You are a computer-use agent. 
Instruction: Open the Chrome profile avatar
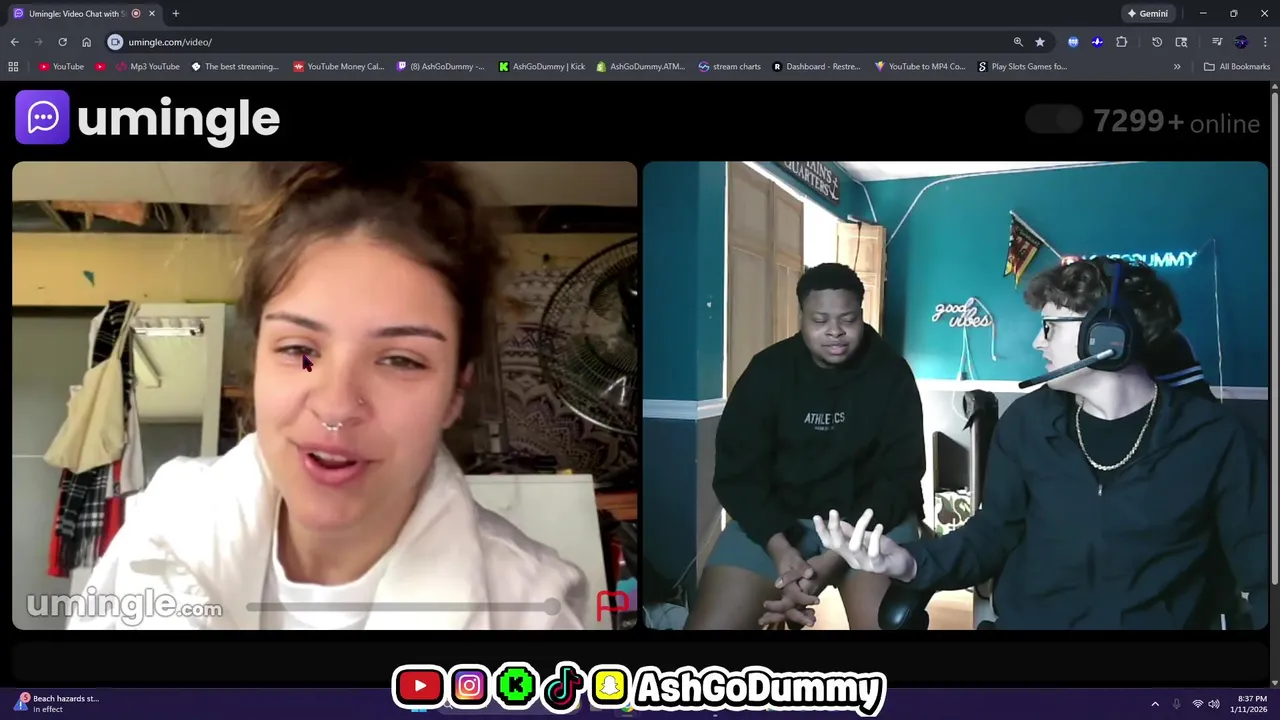pyautogui.click(x=1241, y=42)
